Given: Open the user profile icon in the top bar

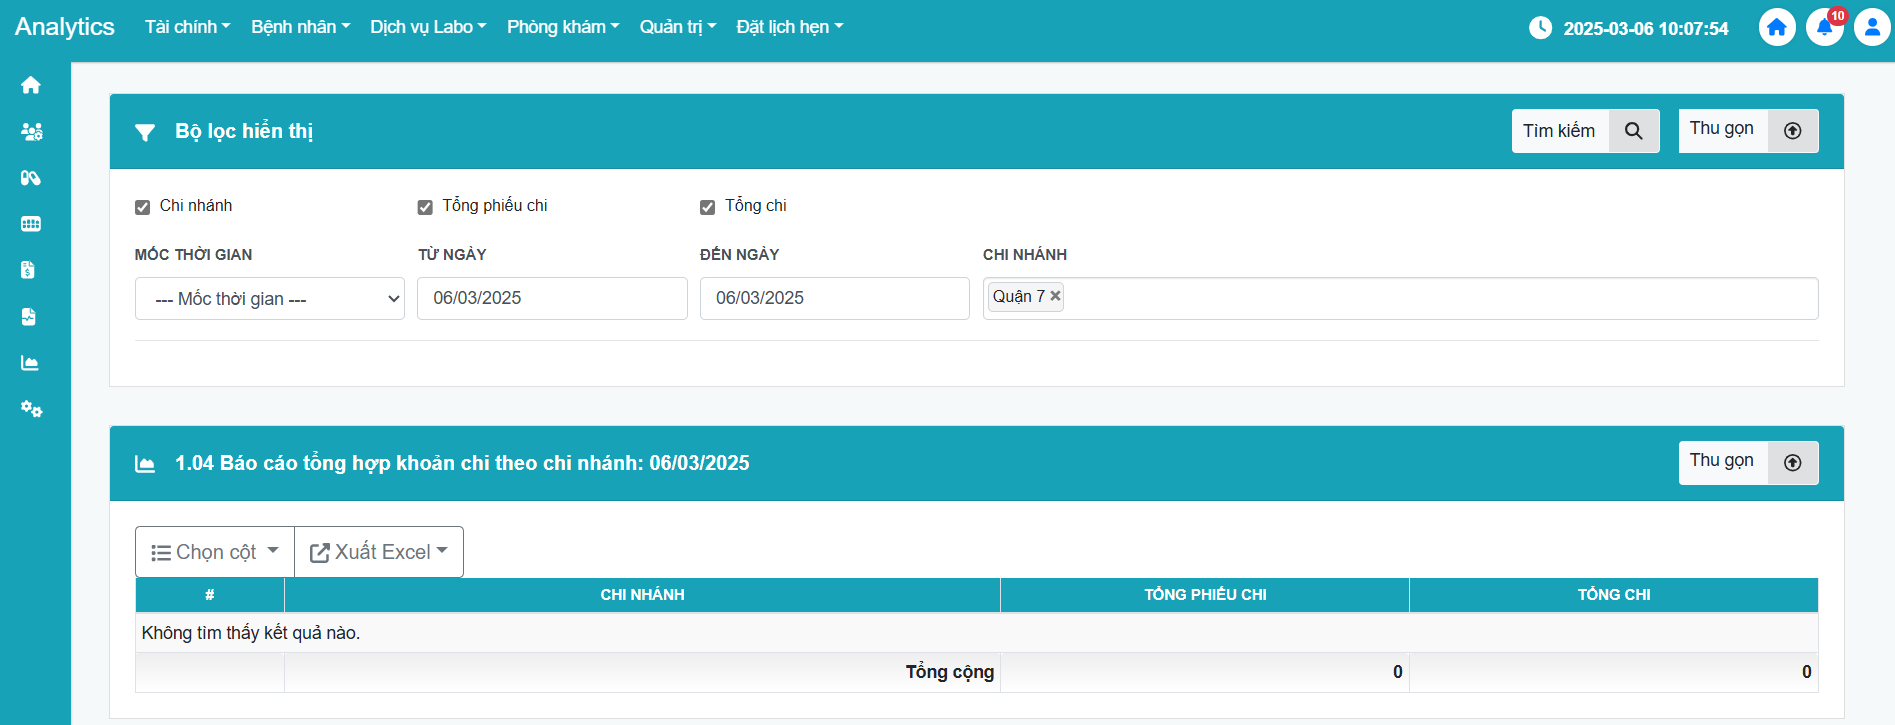Looking at the screenshot, I should 1871,27.
